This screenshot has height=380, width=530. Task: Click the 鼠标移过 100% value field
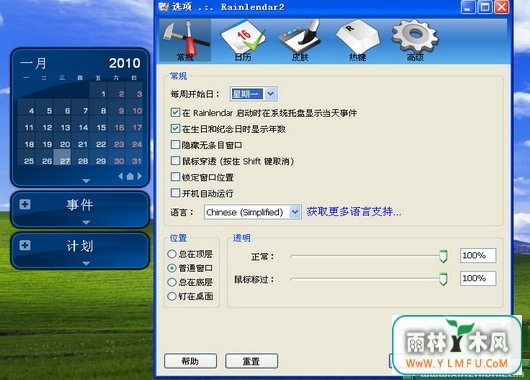pyautogui.click(x=478, y=278)
